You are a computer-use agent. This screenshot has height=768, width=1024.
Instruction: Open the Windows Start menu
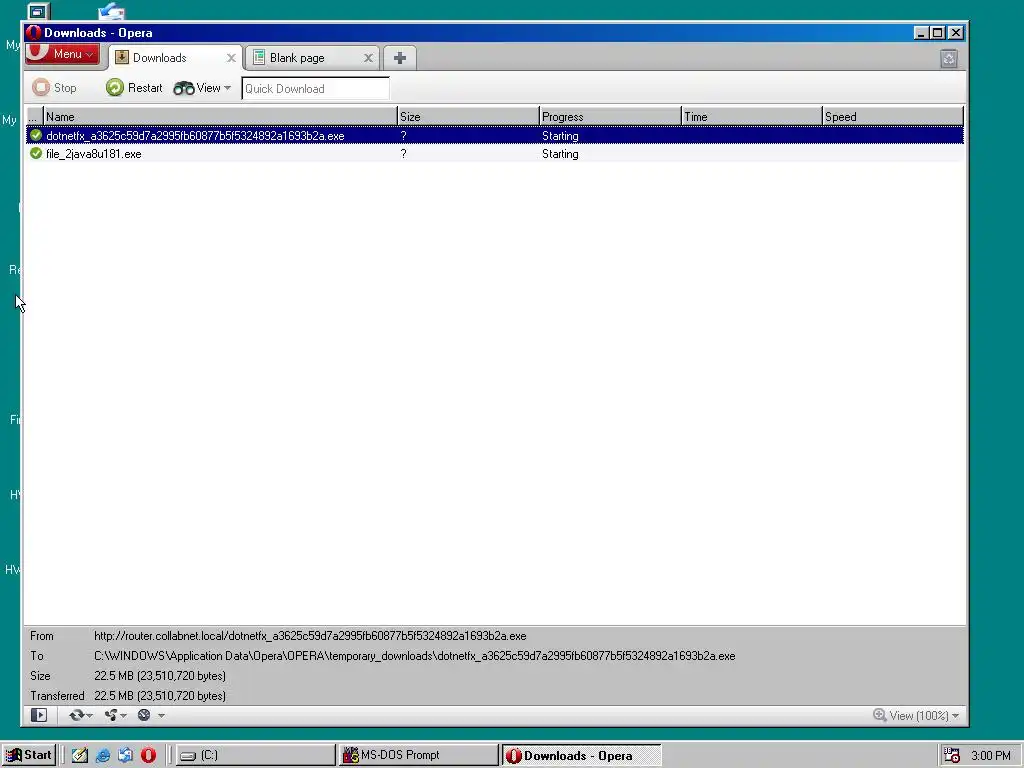tap(29, 755)
